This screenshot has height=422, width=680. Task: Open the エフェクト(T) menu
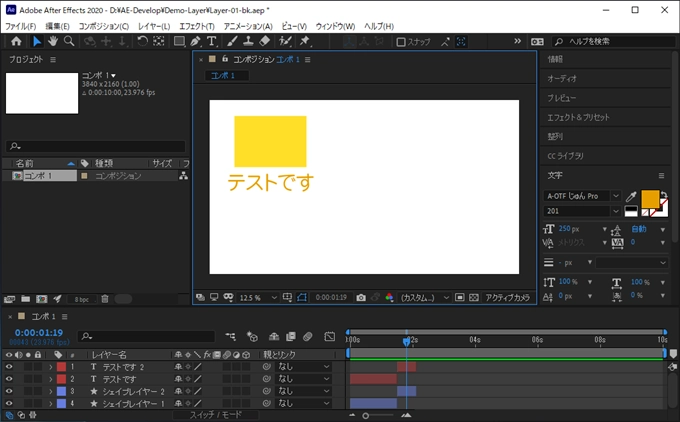pyautogui.click(x=197, y=25)
